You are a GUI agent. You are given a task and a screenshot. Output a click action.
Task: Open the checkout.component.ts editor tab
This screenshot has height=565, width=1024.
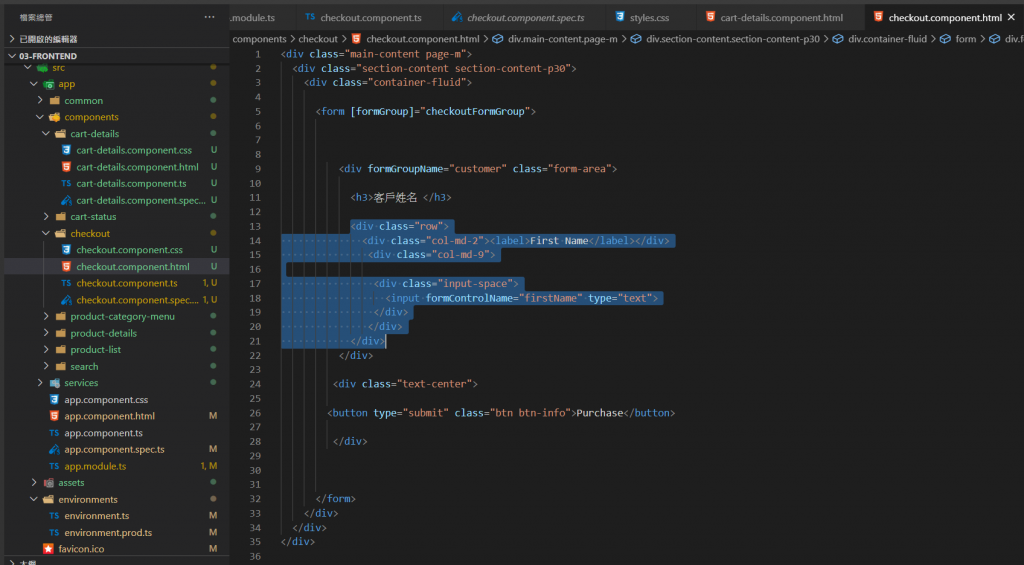point(364,18)
